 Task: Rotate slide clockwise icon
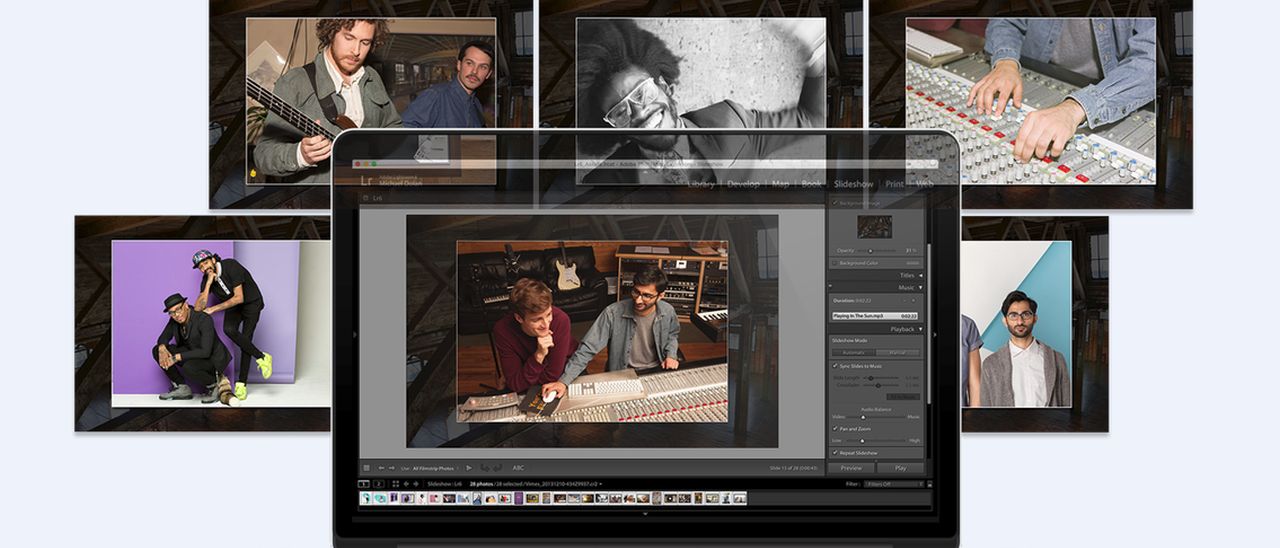pyautogui.click(x=497, y=468)
